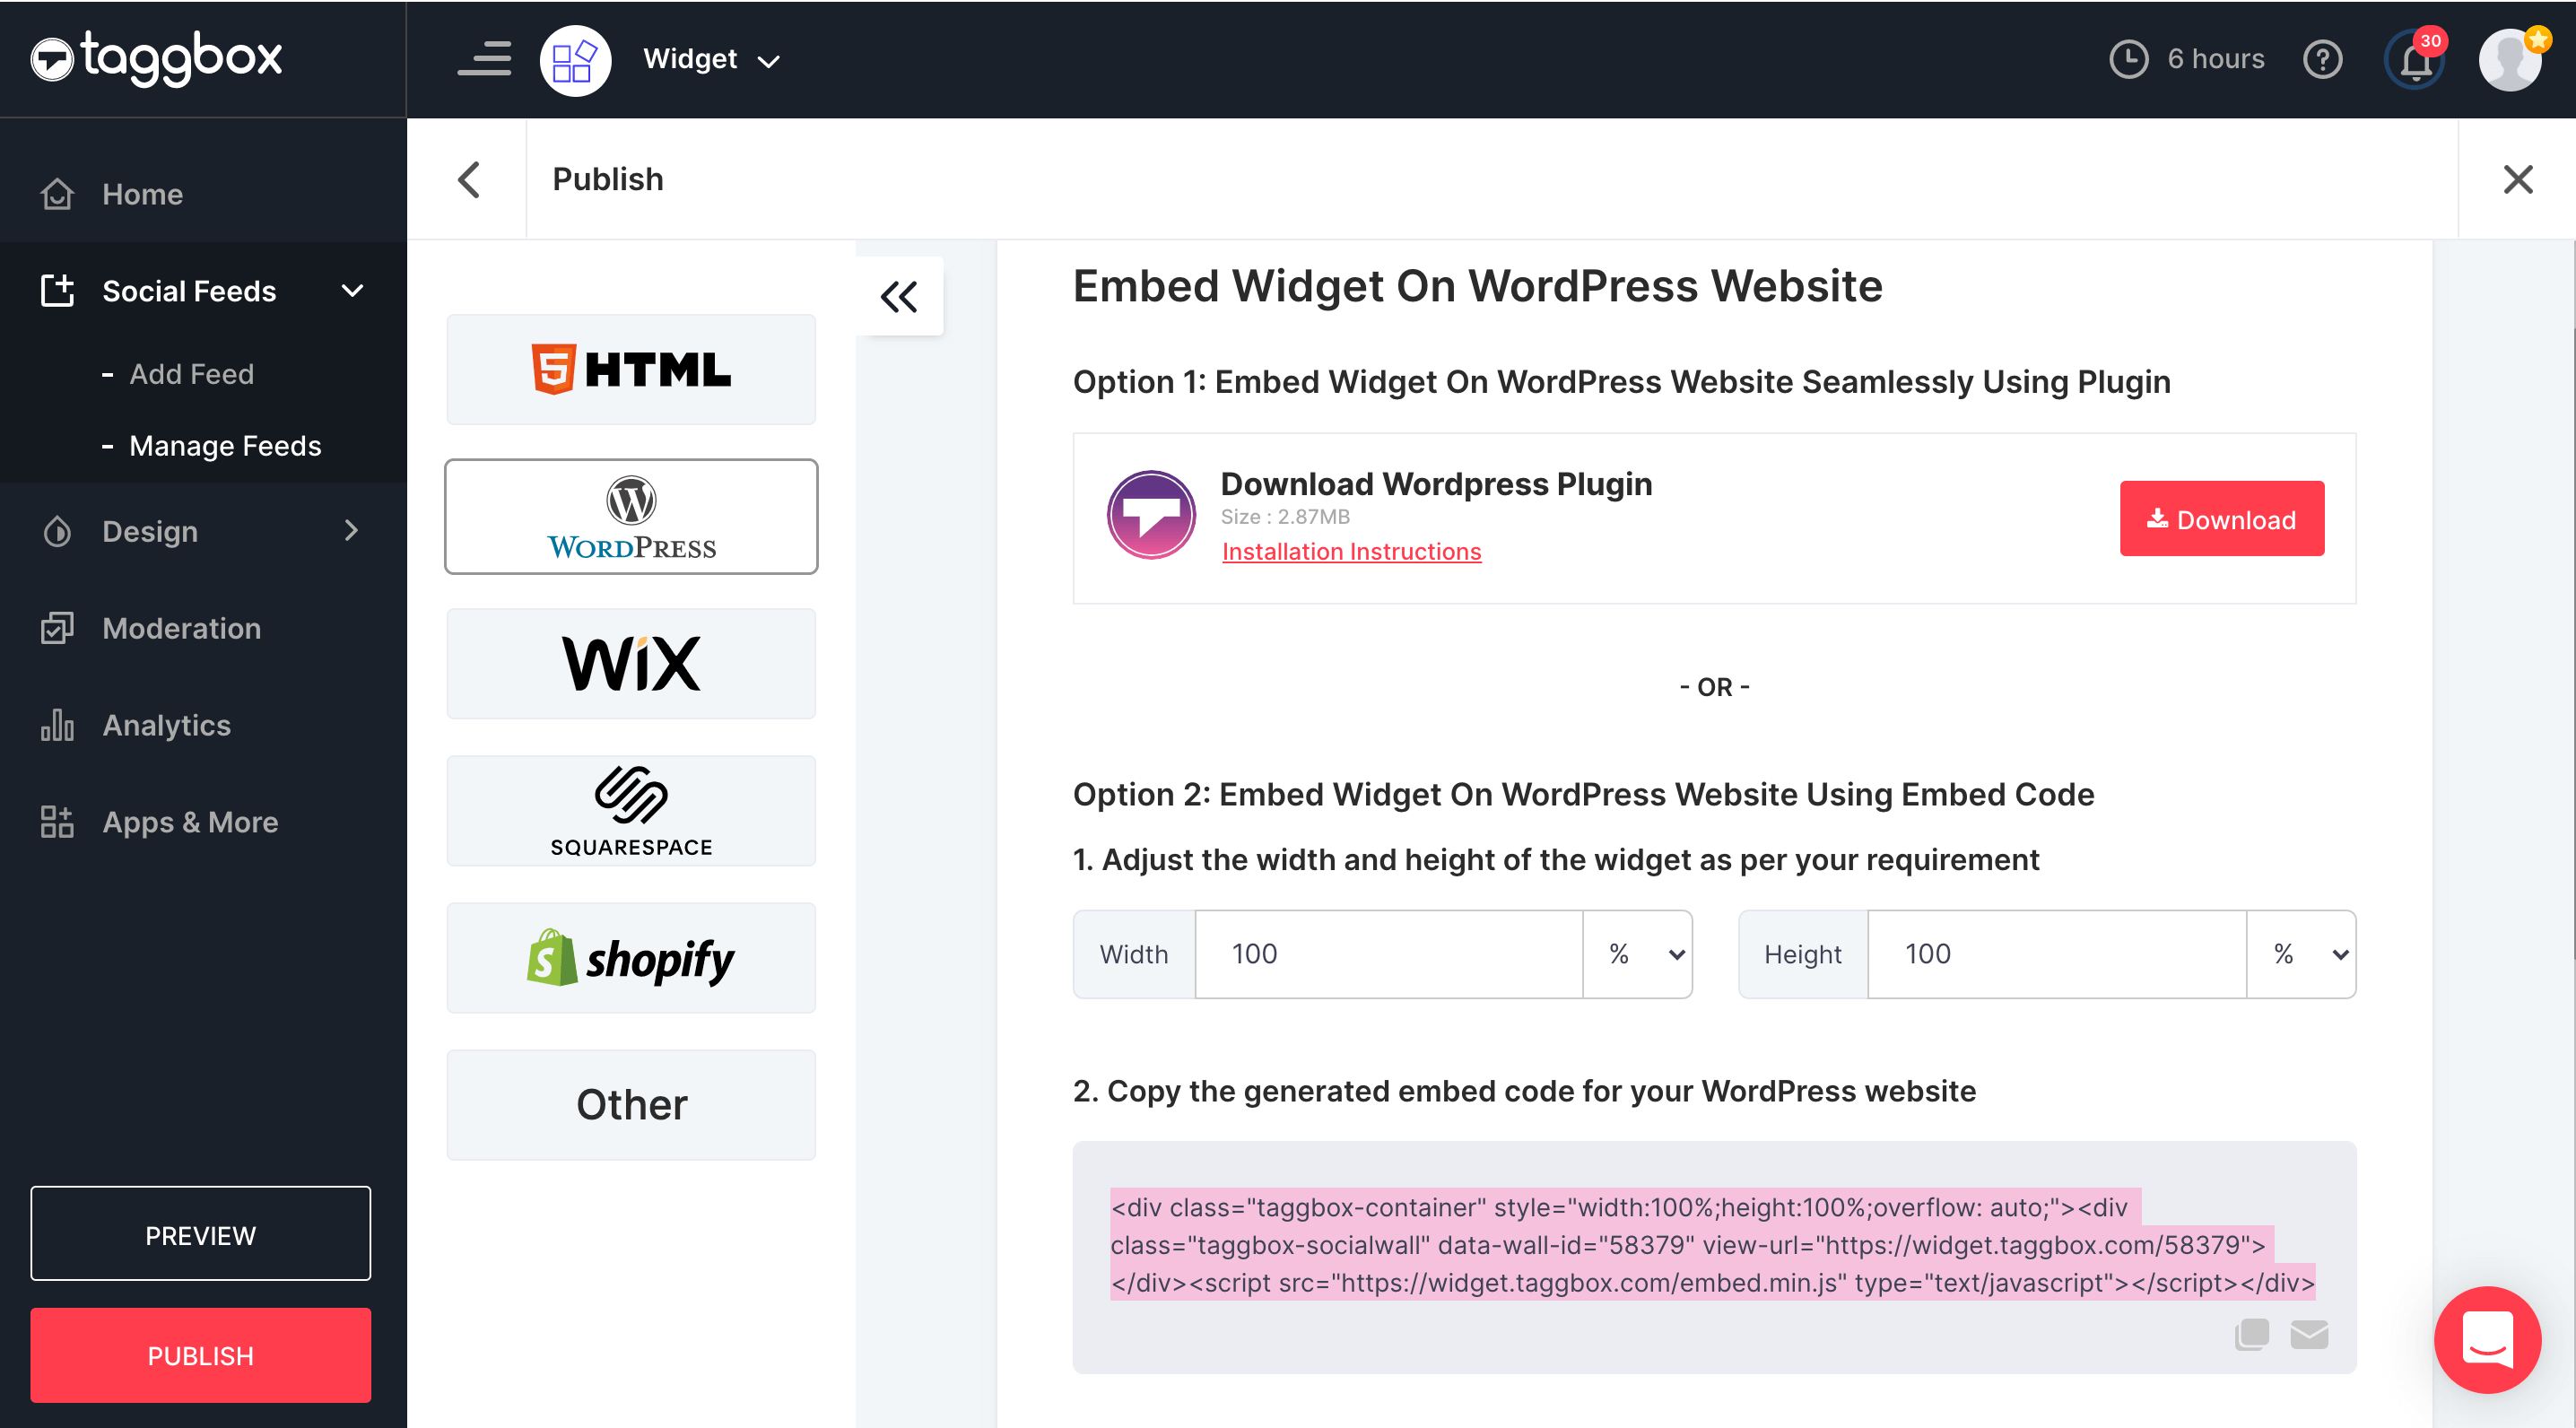Image resolution: width=2576 pixels, height=1428 pixels.
Task: Open Apps & More section
Action: (190, 822)
